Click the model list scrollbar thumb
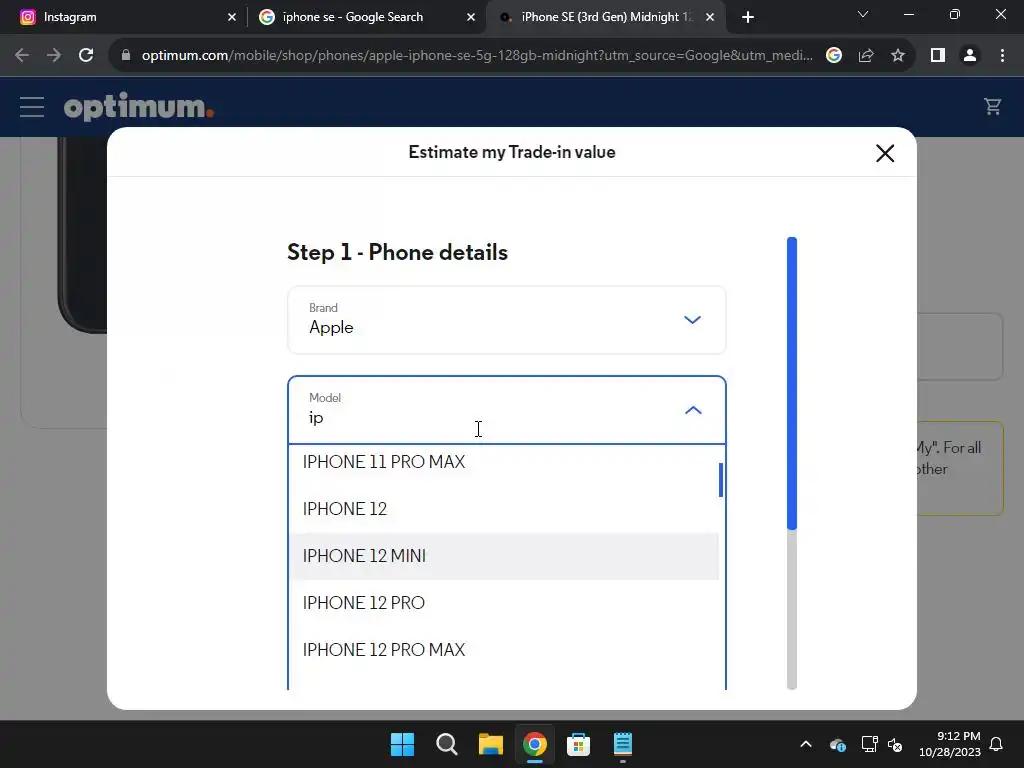This screenshot has height=768, width=1024. [721, 480]
